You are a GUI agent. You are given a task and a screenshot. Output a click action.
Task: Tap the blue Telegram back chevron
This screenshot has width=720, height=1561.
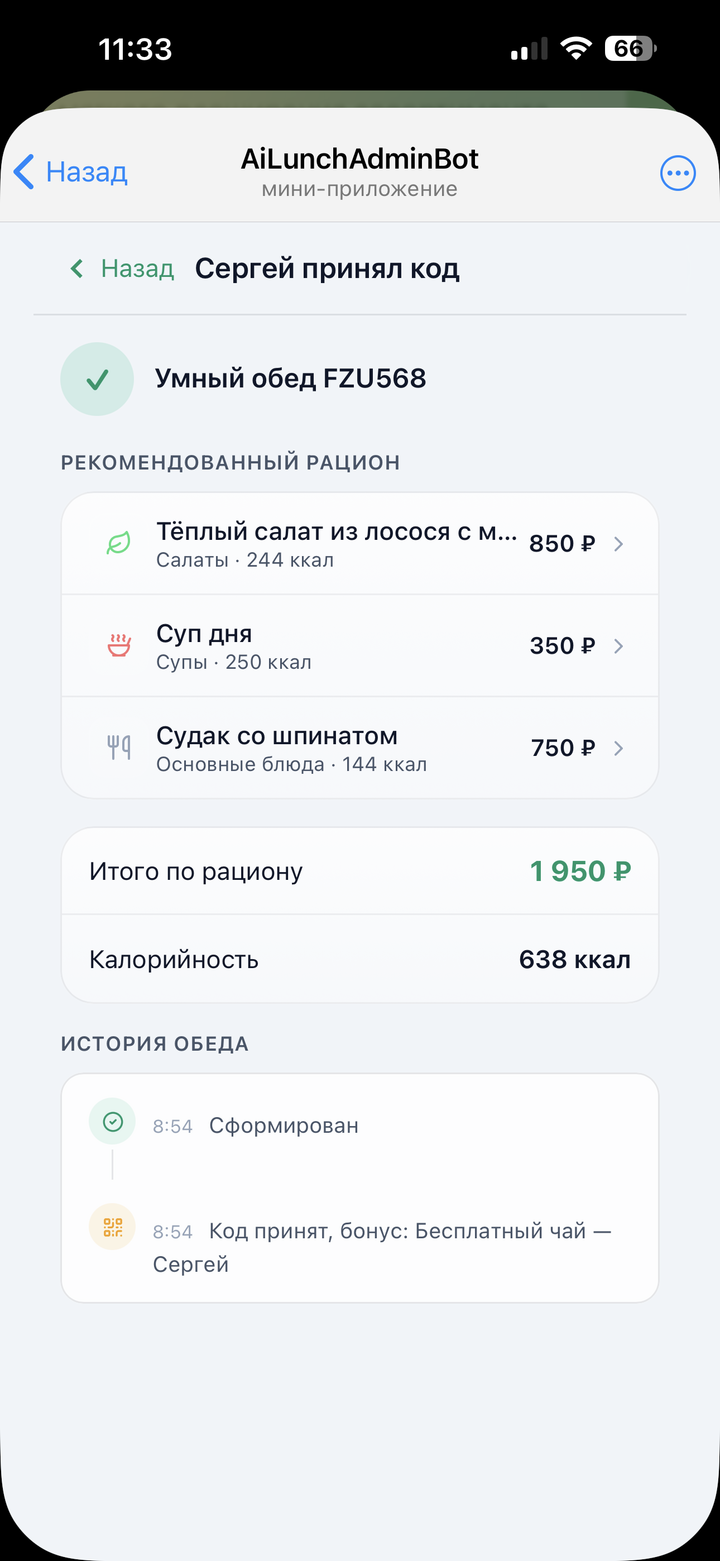[24, 172]
